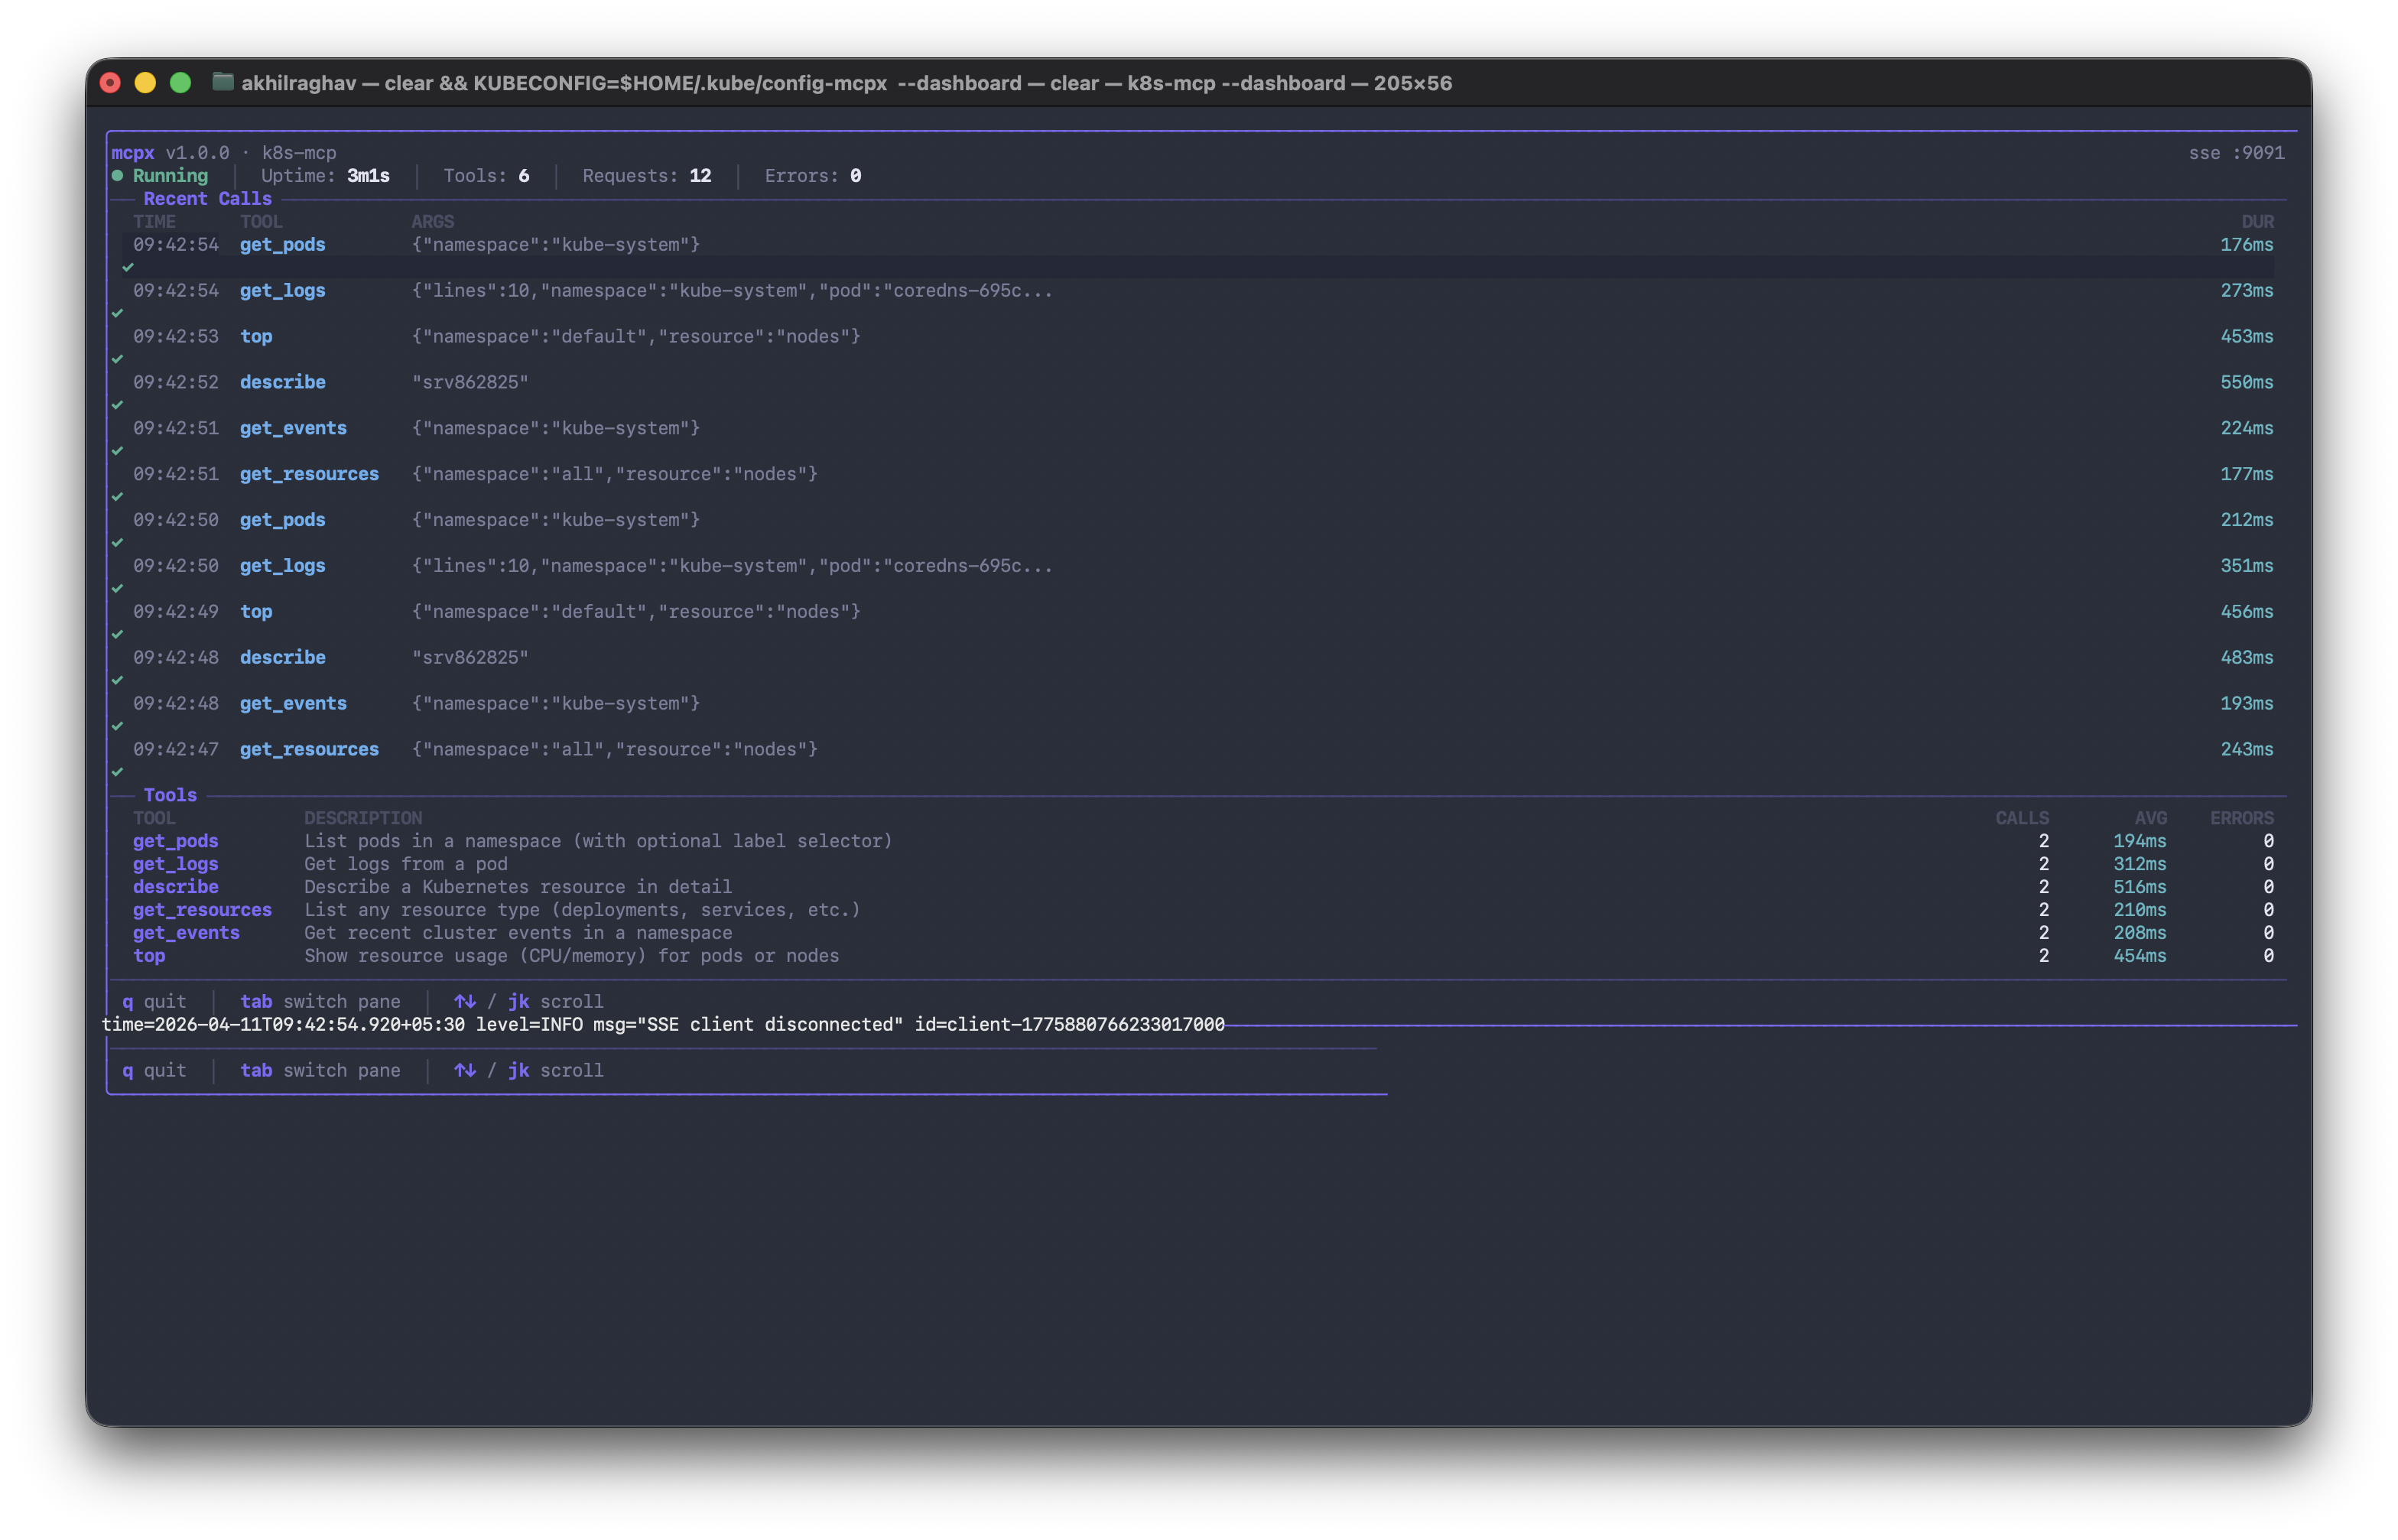Click the checkmark beside the 09:42:51 get_events call
The width and height of the screenshot is (2398, 1540).
click(x=118, y=451)
